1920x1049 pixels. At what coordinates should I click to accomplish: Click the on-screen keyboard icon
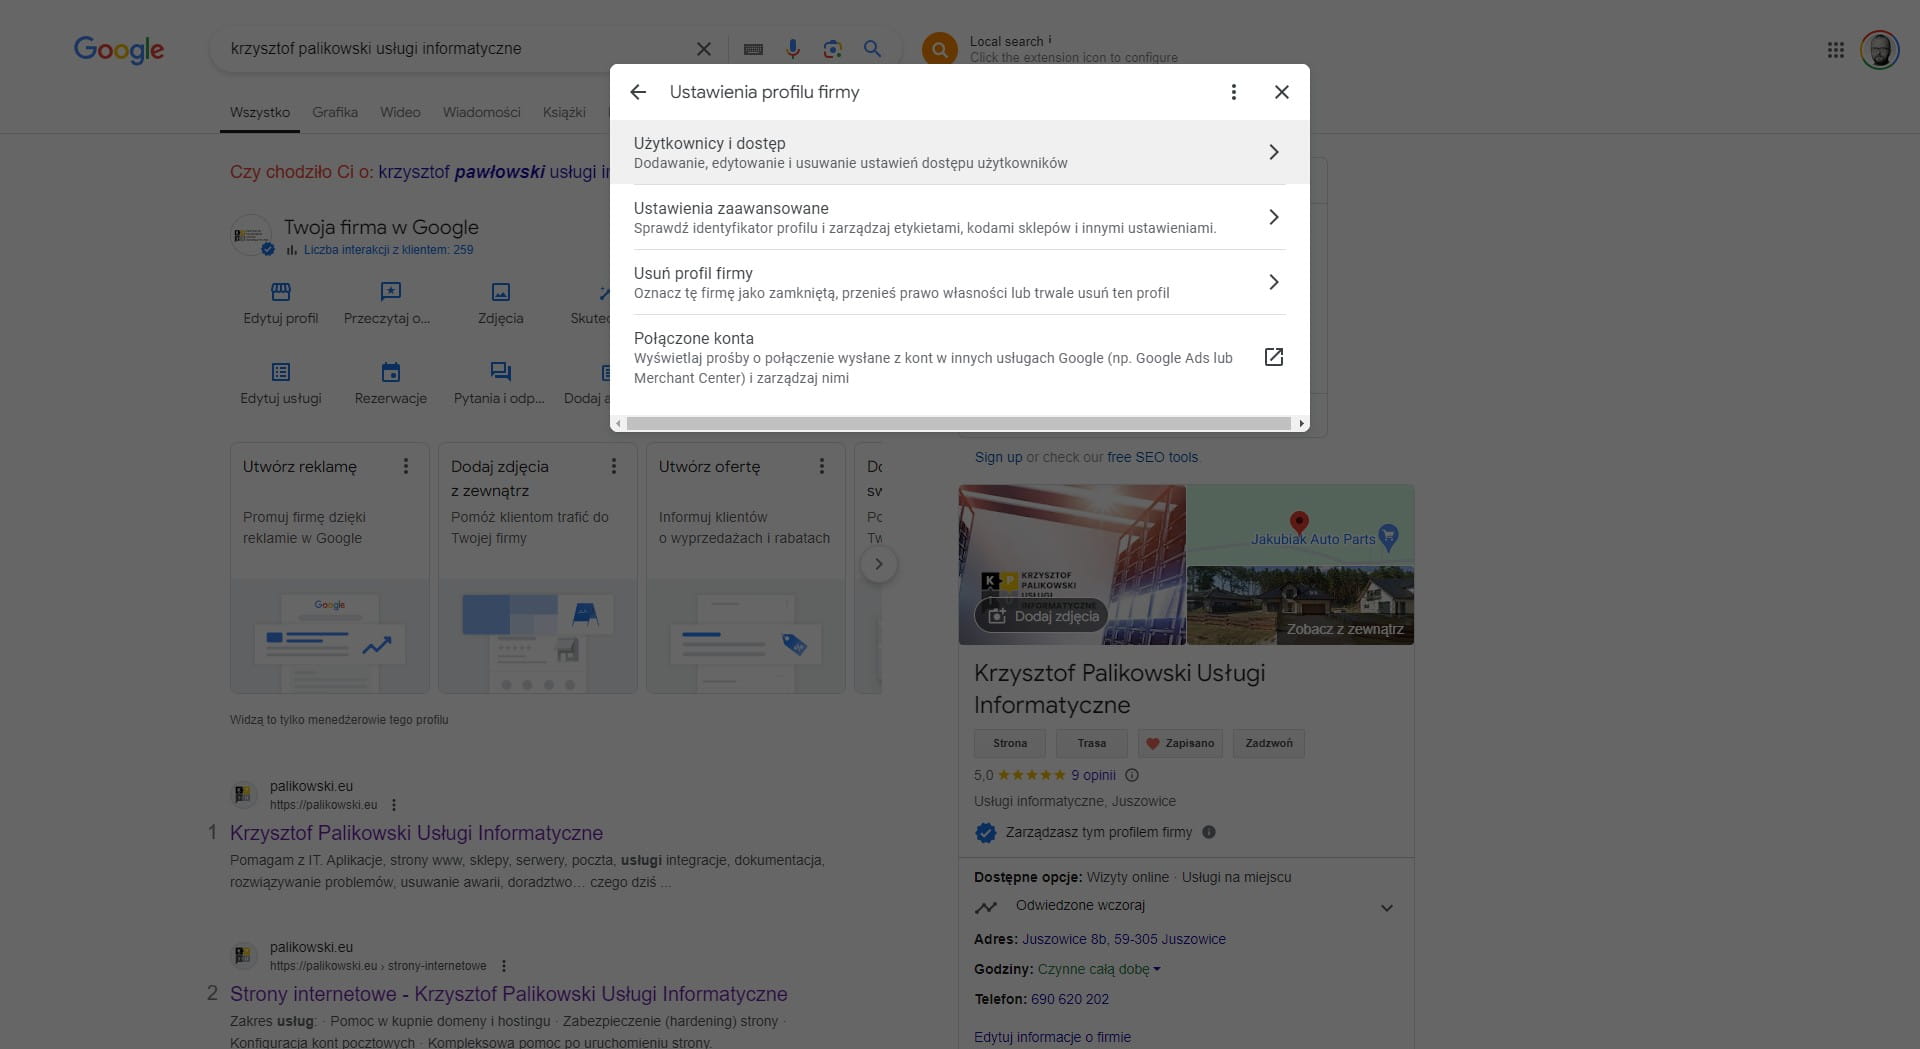[753, 49]
